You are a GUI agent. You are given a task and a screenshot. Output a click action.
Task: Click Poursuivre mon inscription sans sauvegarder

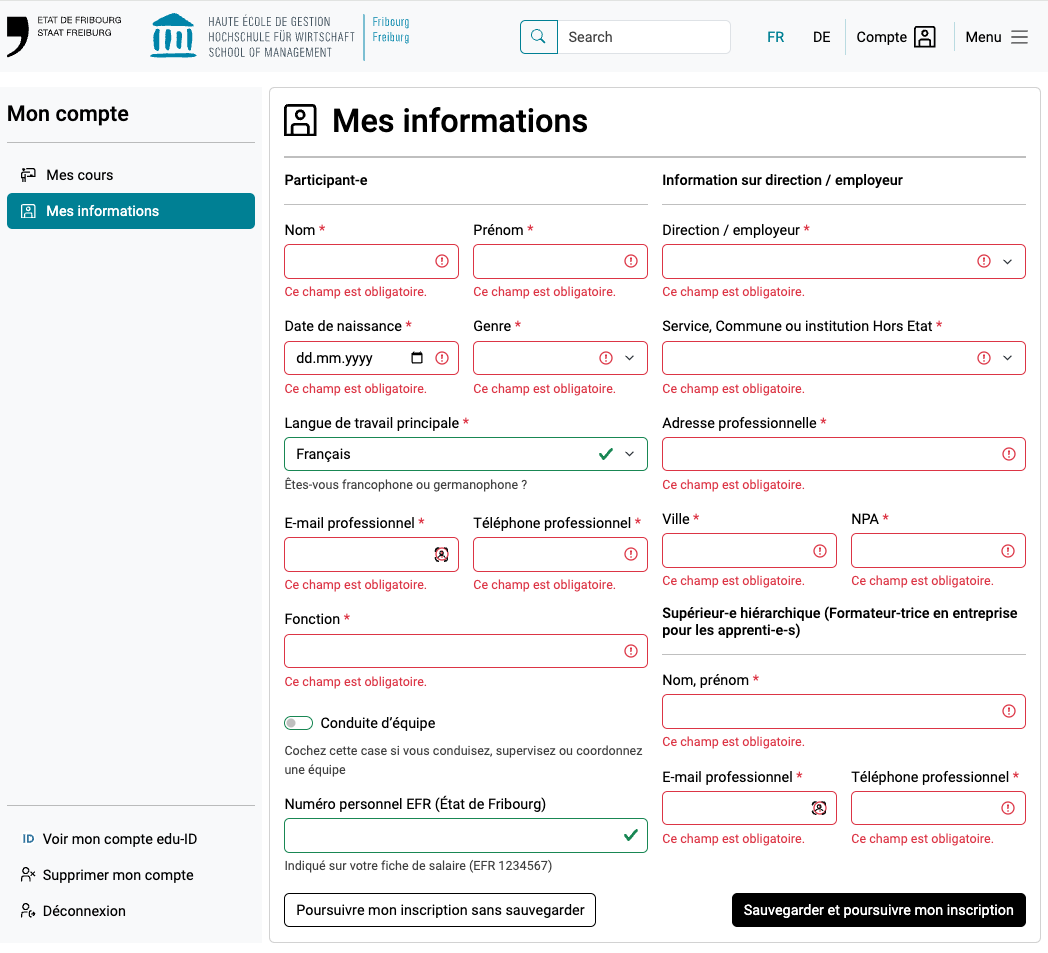[440, 910]
